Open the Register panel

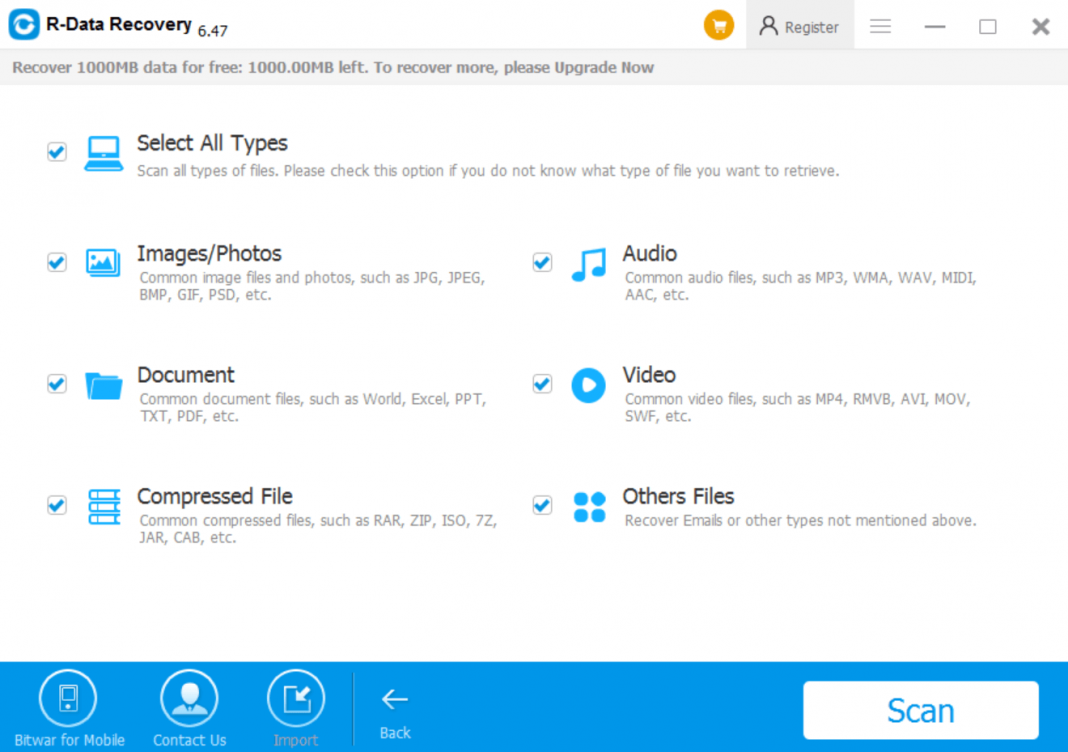799,27
